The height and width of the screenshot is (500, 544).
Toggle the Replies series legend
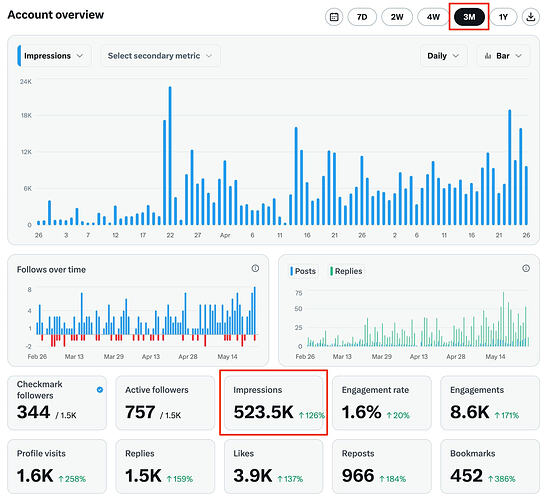[x=346, y=271]
